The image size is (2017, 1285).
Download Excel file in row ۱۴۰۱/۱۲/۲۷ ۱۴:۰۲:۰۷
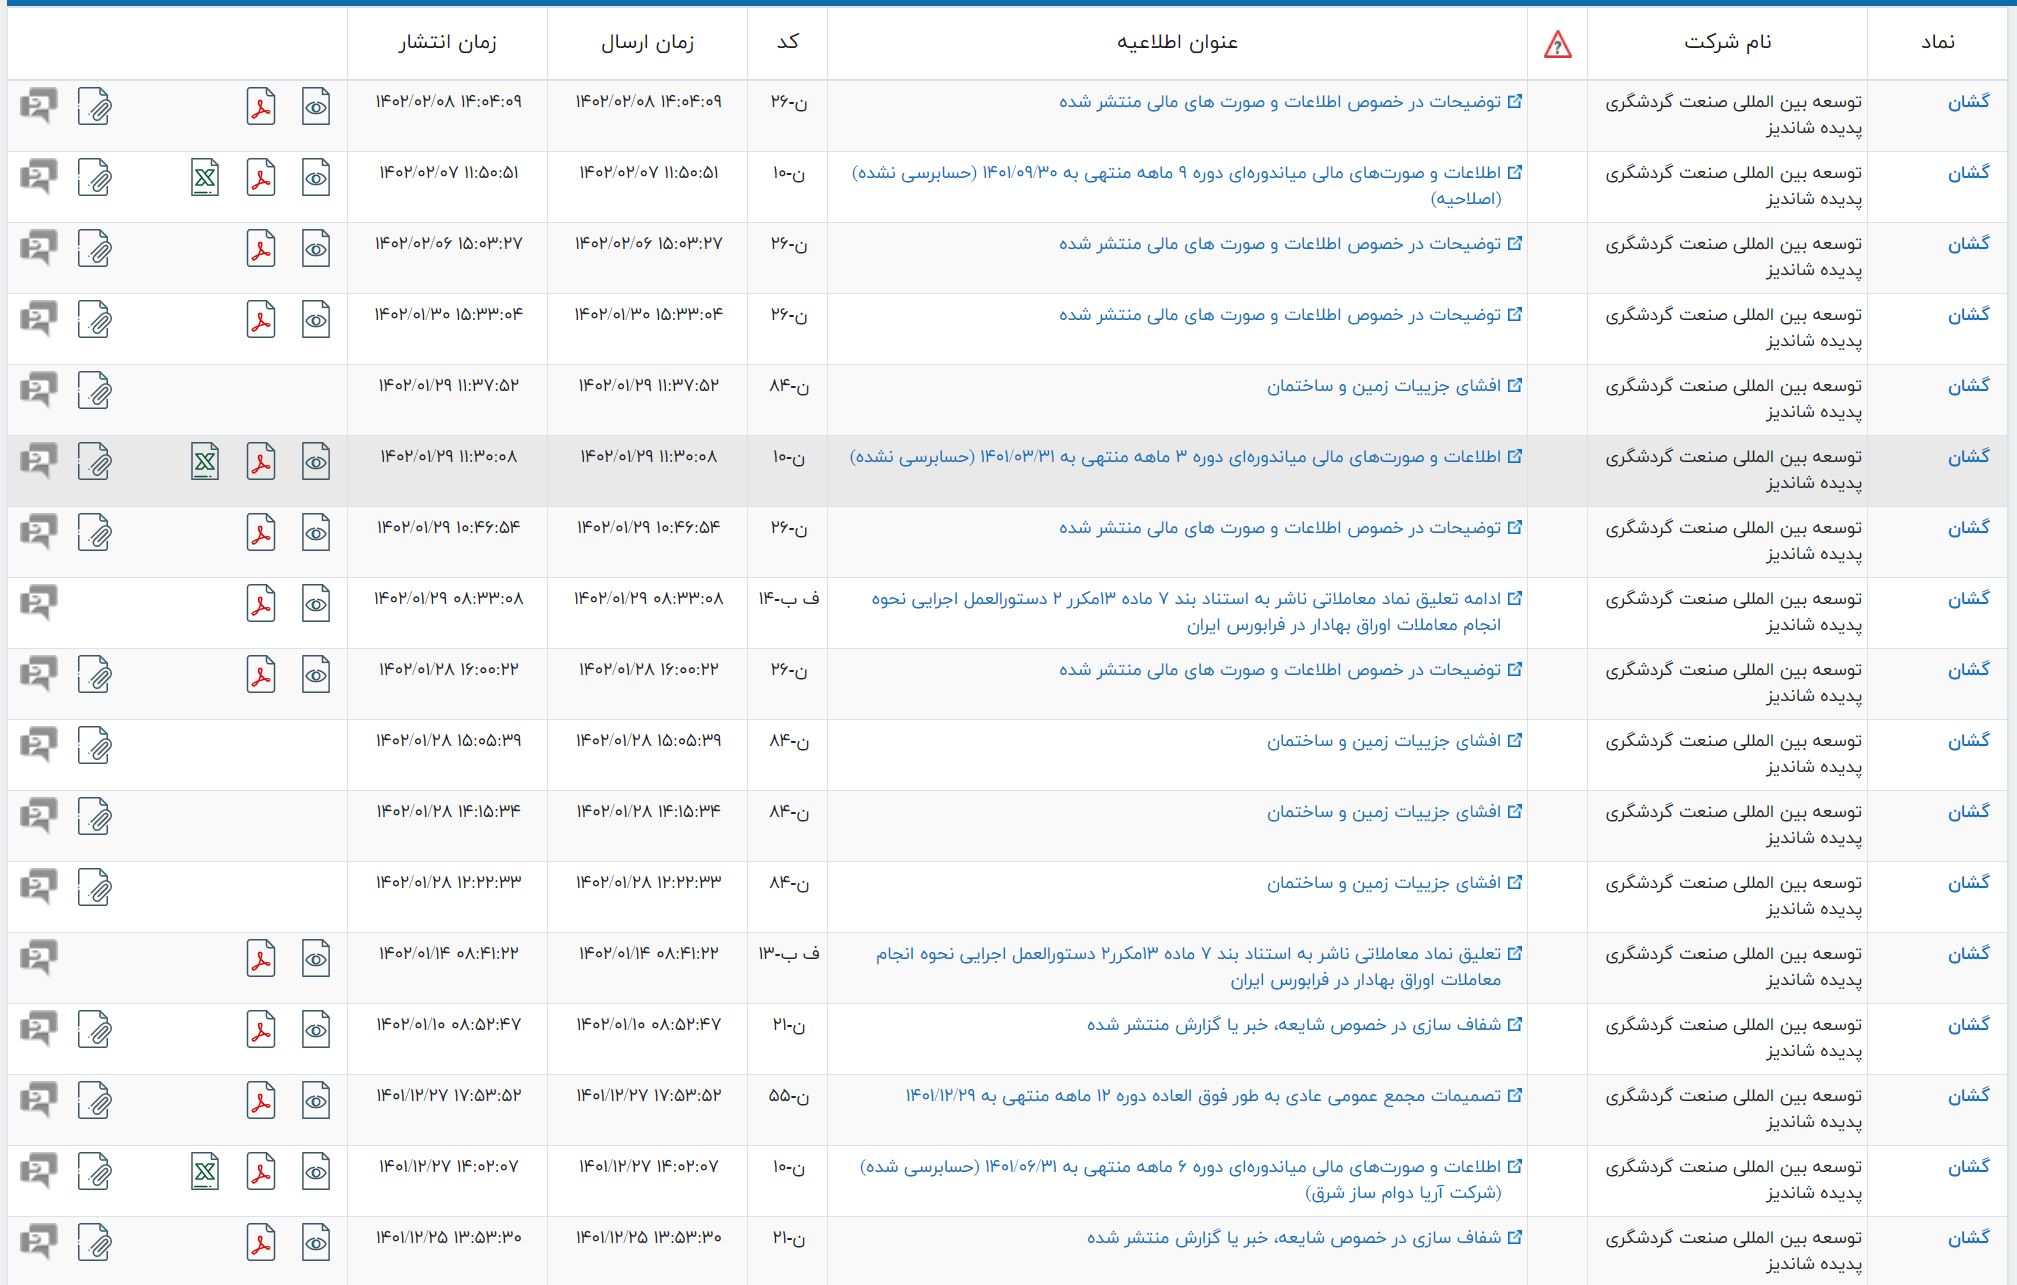tap(205, 1172)
